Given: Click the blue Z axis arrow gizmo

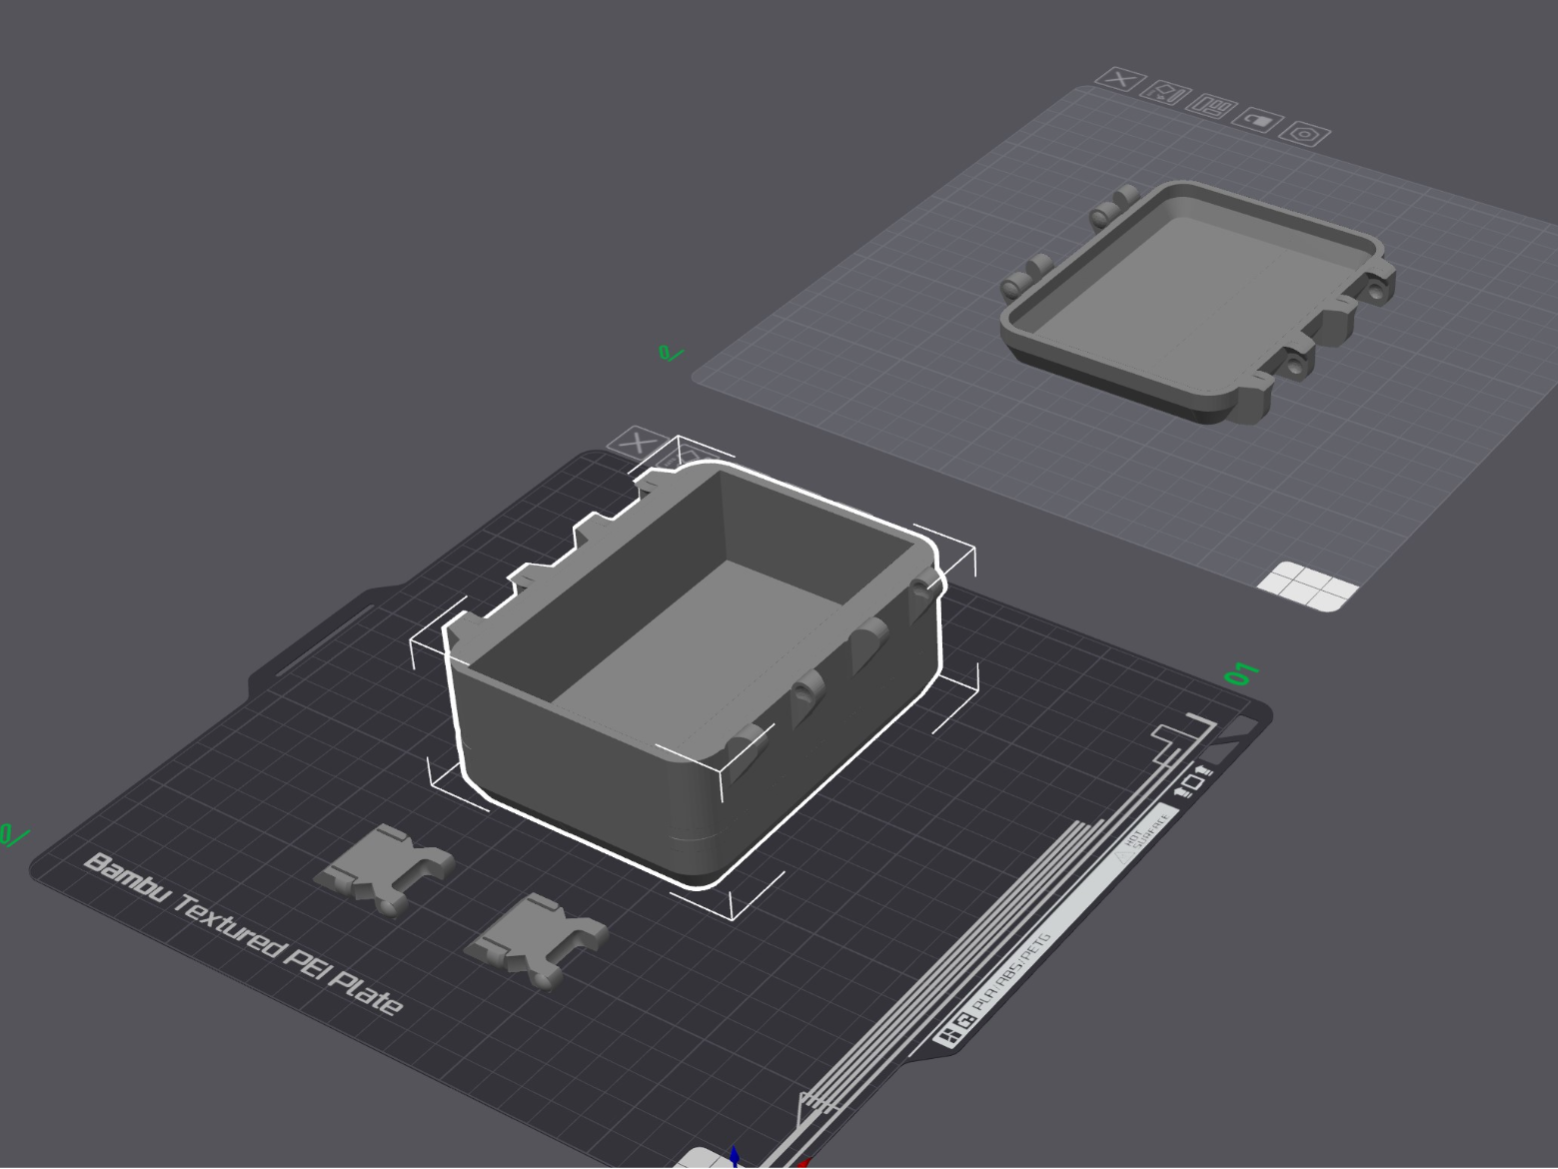Looking at the screenshot, I should click(735, 1157).
